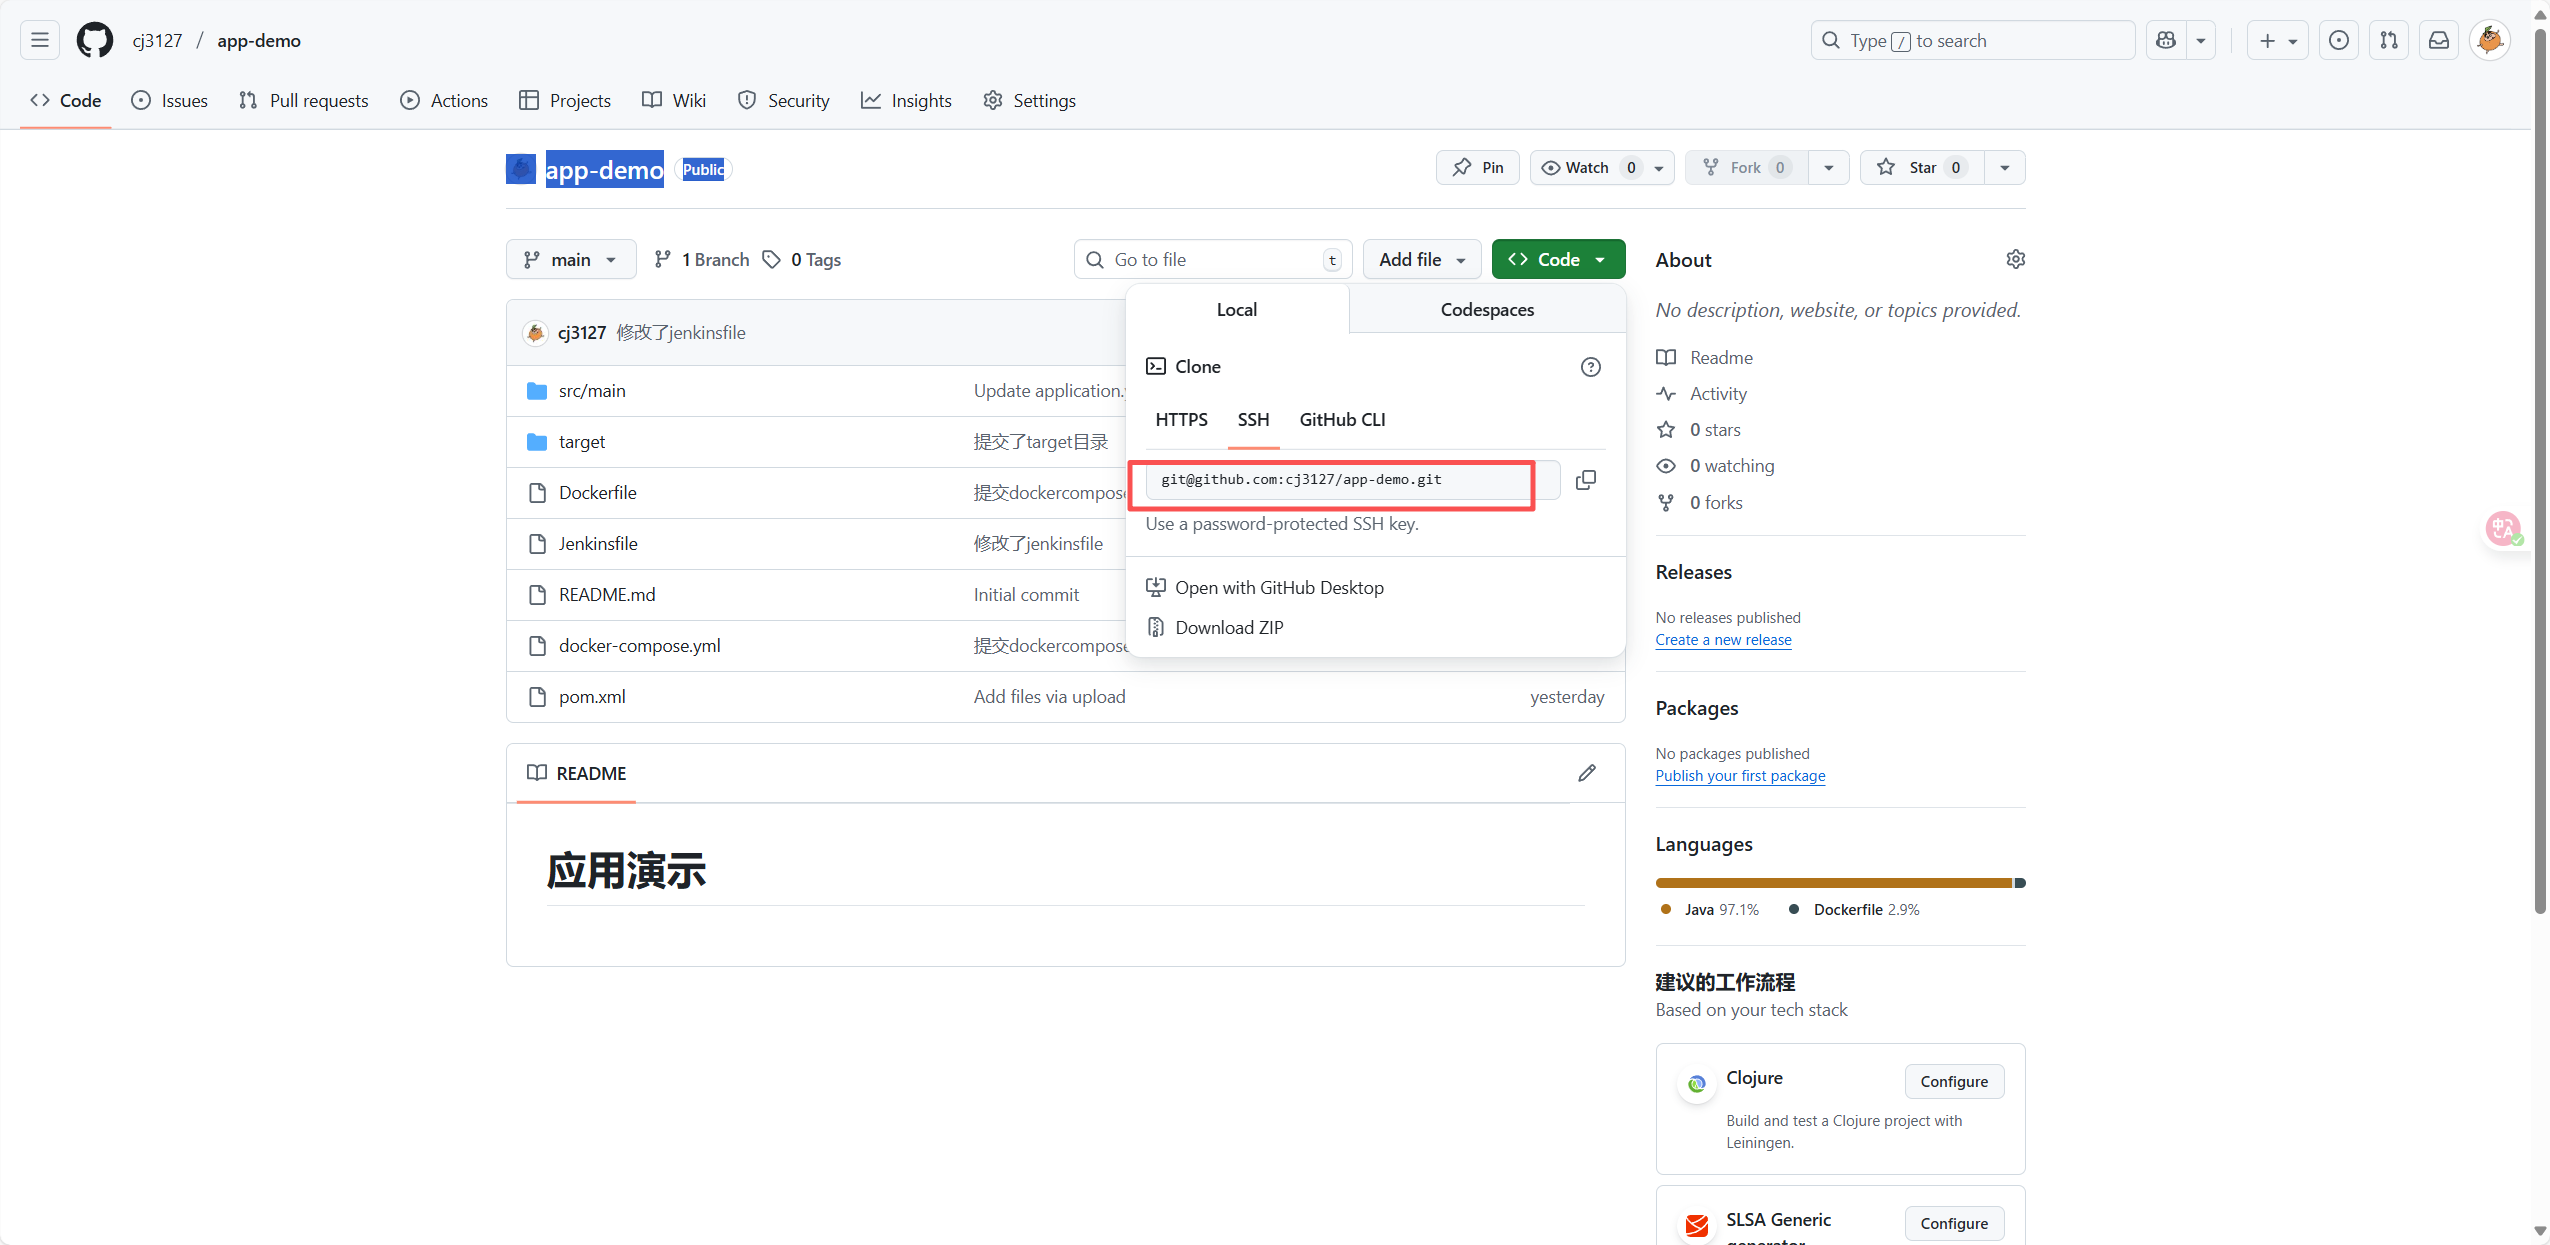Click the SSH clone URL field
The height and width of the screenshot is (1245, 2550).
(x=1353, y=480)
